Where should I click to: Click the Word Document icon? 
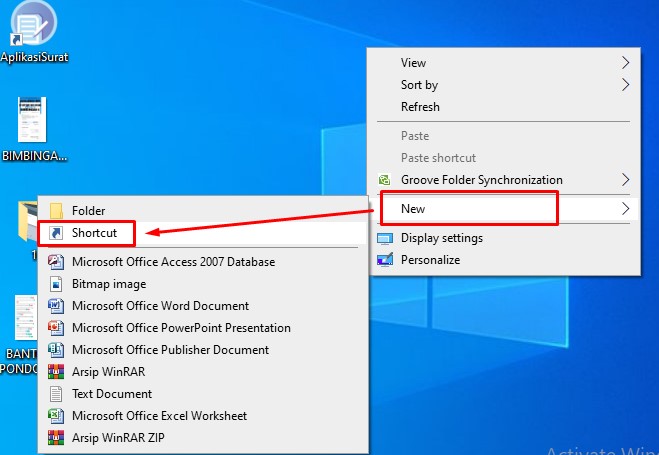pos(56,306)
